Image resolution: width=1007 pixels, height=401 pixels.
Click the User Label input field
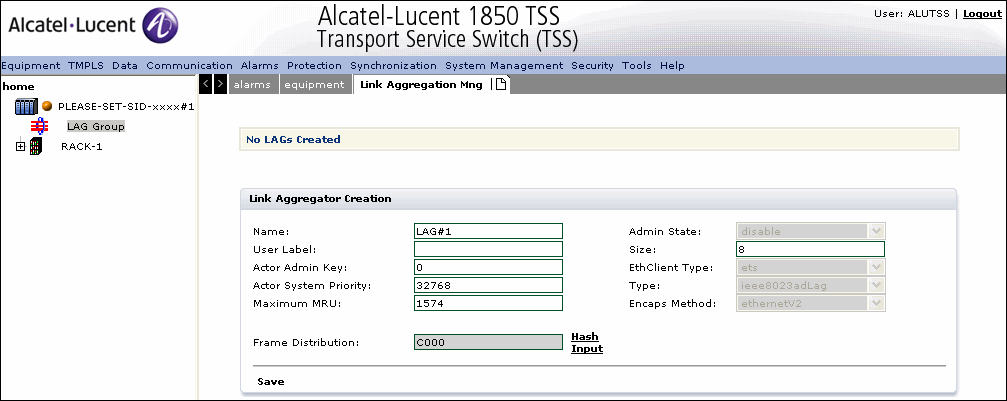pos(488,249)
